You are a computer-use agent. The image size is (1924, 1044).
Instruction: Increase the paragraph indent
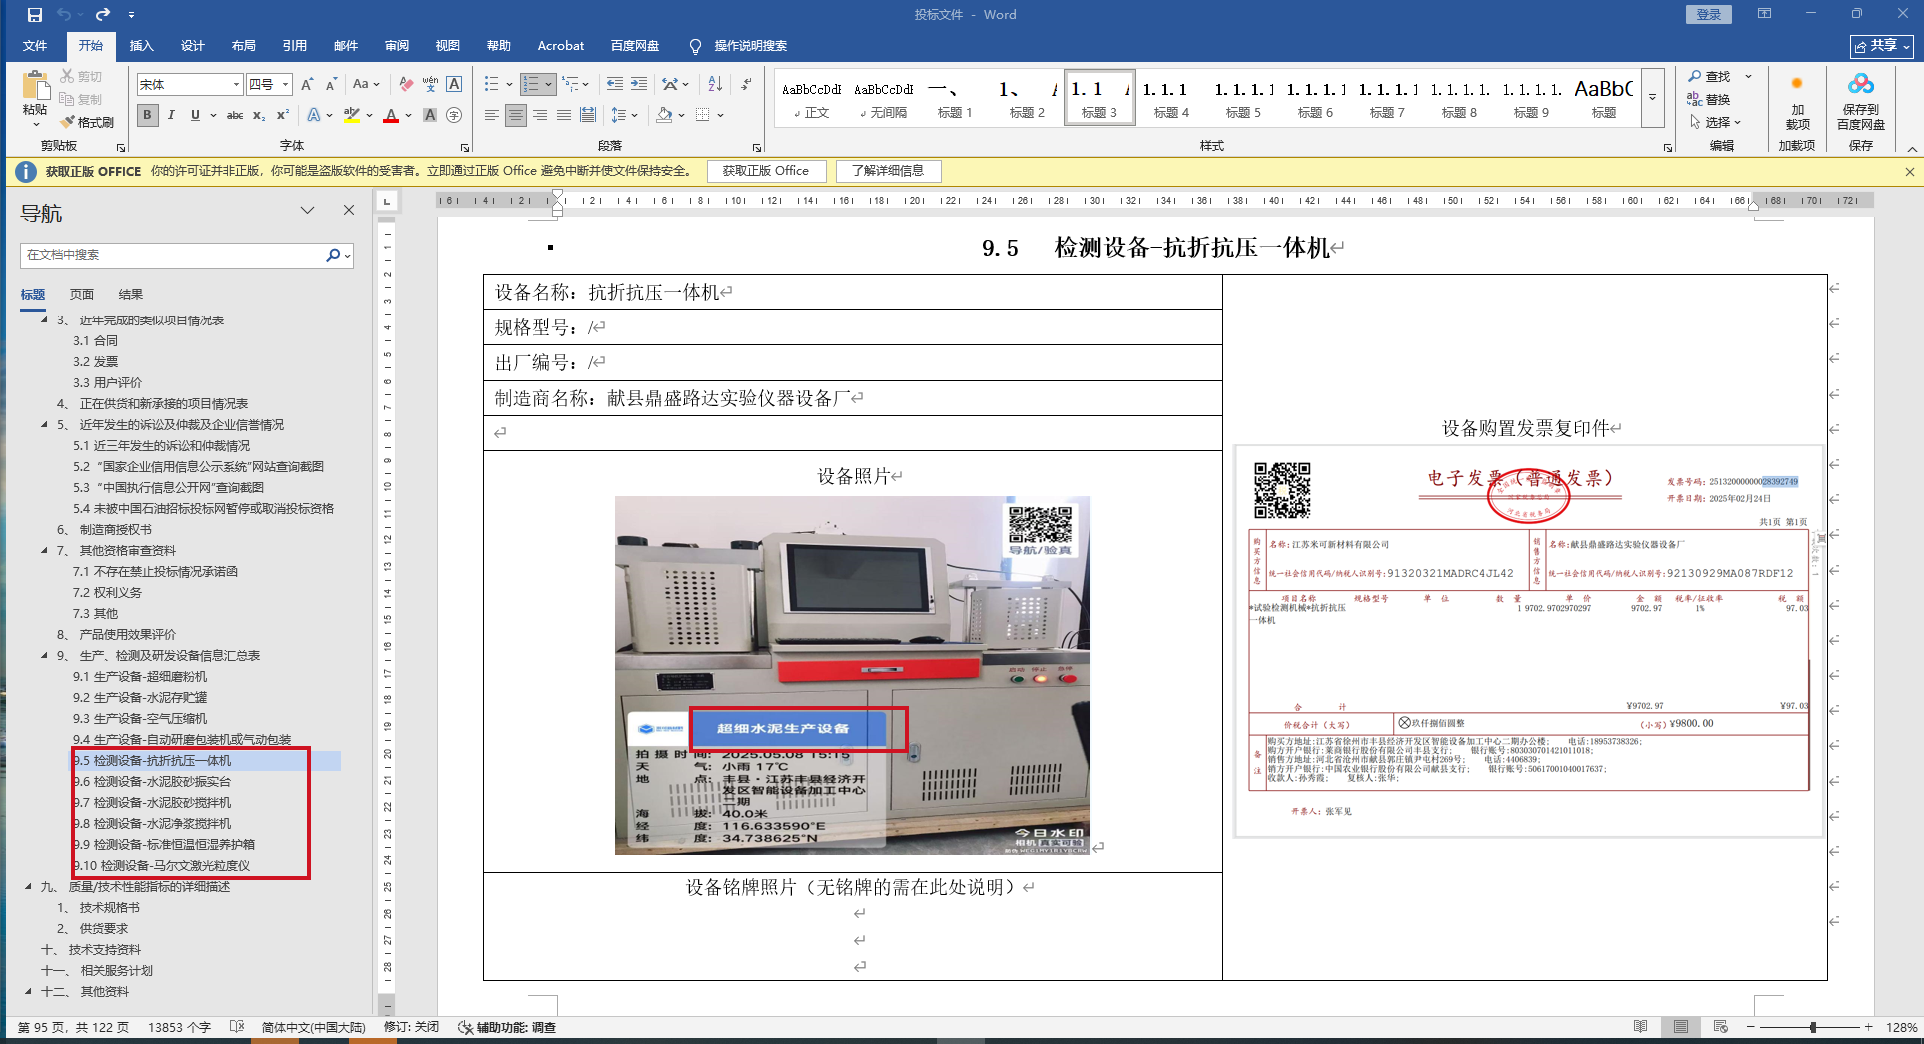tap(639, 85)
